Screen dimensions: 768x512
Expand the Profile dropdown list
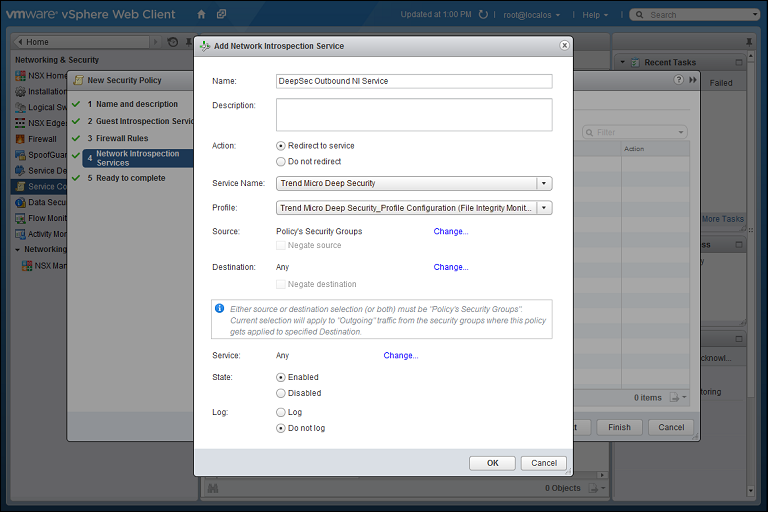544,208
